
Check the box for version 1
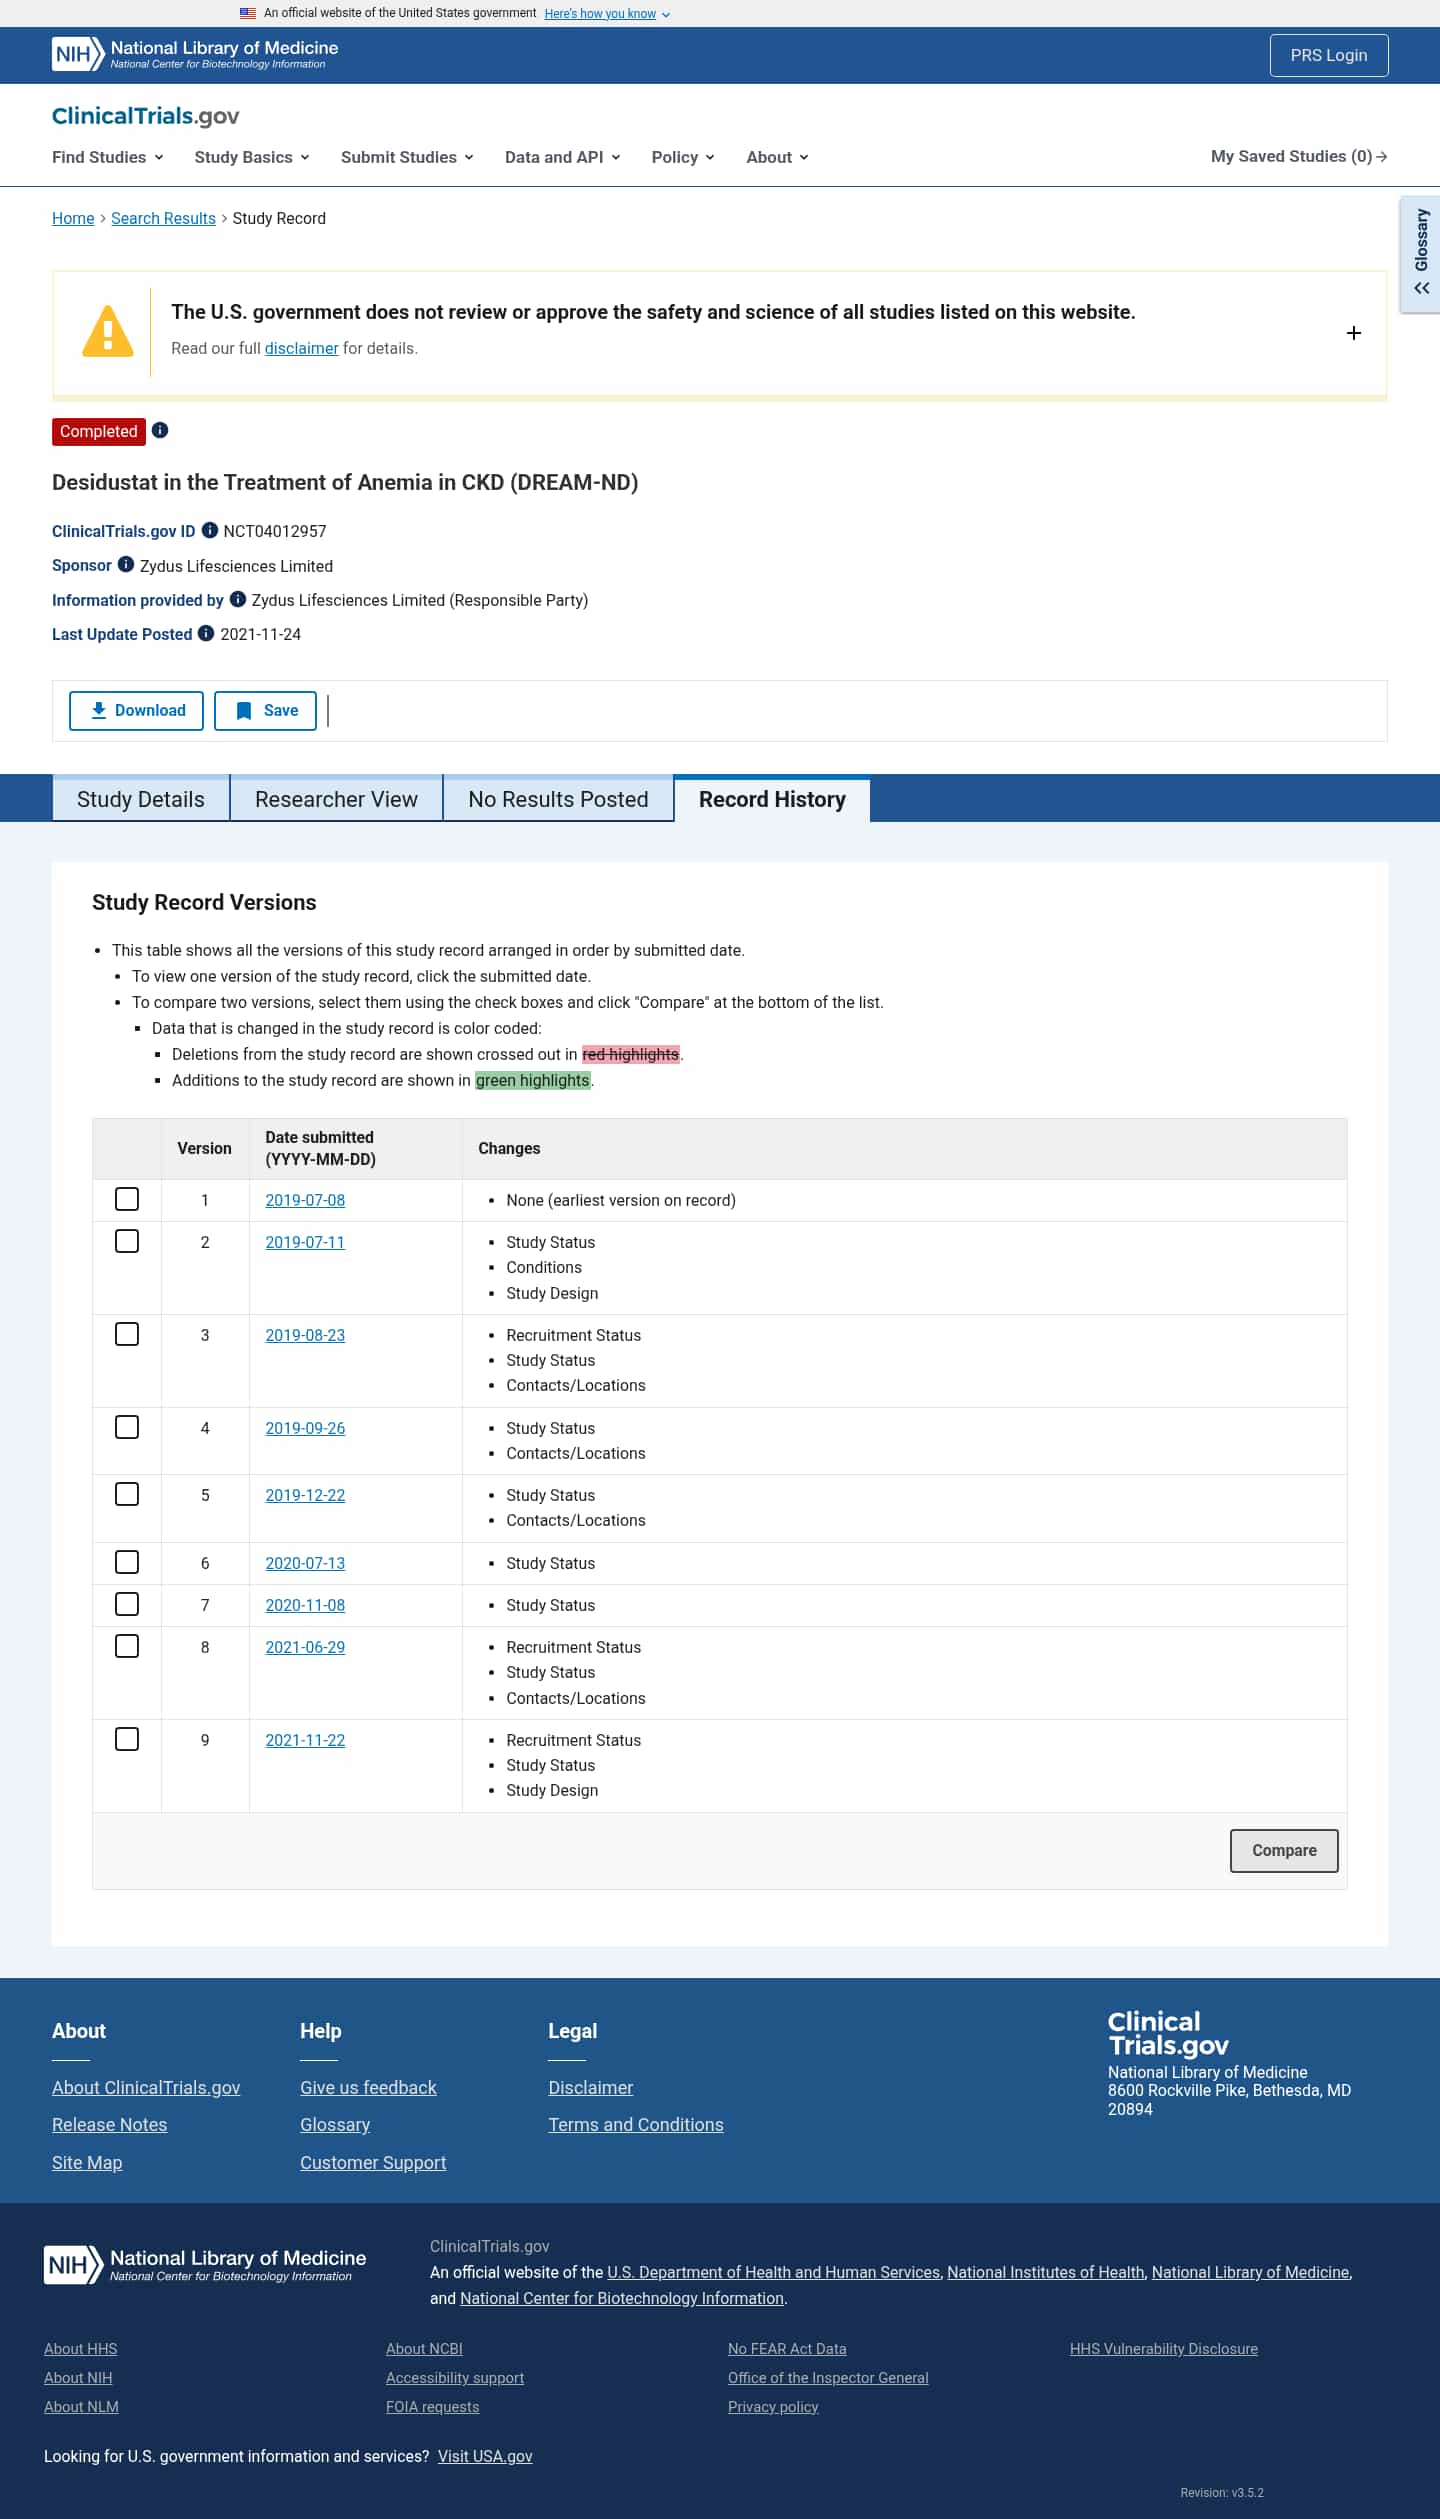pyautogui.click(x=127, y=1199)
